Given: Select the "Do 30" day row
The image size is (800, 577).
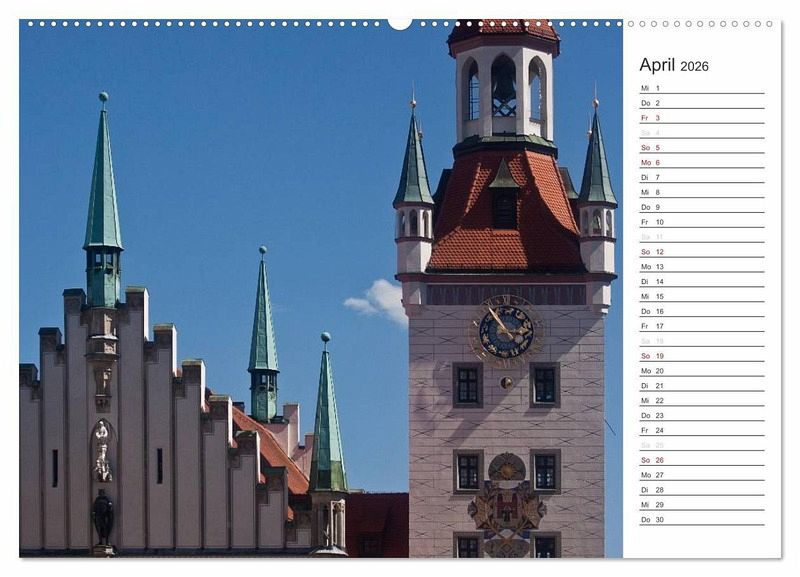Looking at the screenshot, I should tap(702, 519).
